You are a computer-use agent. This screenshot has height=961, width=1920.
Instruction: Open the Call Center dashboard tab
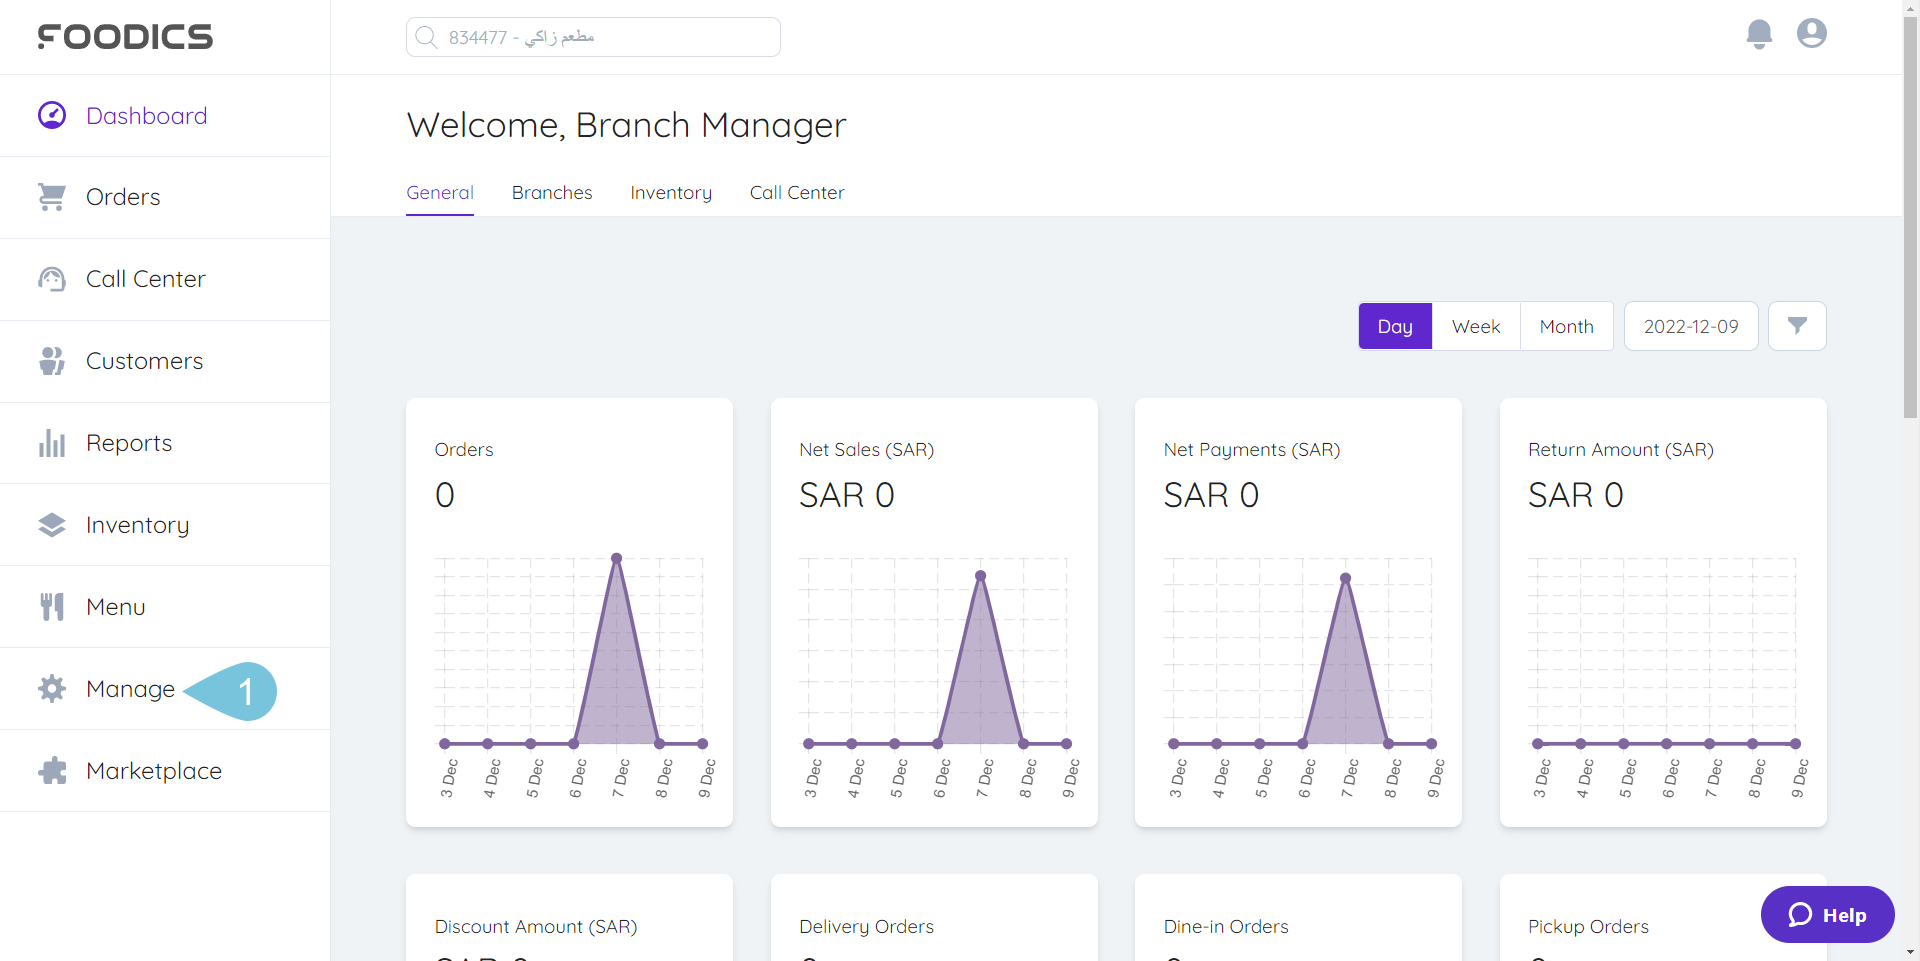click(797, 193)
